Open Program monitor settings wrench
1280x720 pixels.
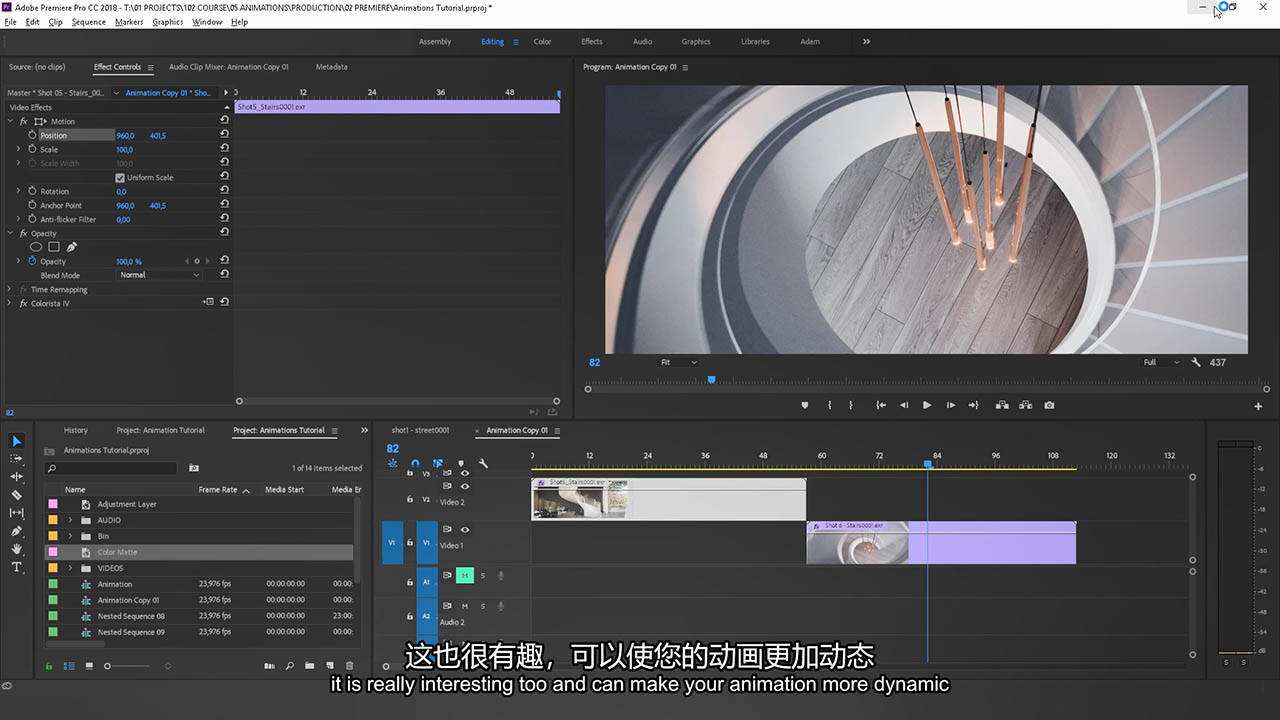(x=1196, y=362)
